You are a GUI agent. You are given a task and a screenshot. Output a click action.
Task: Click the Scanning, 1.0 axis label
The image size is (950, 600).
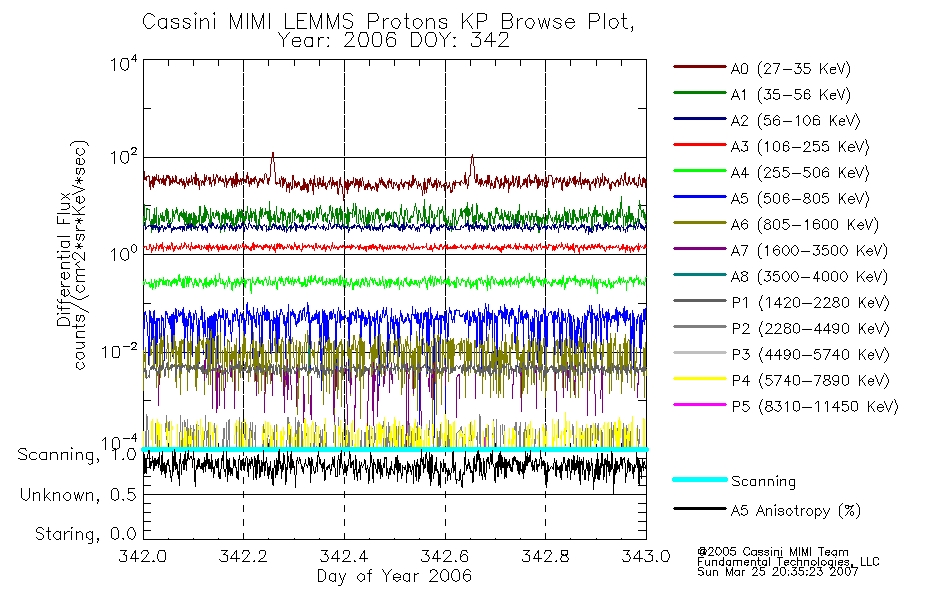(x=77, y=455)
